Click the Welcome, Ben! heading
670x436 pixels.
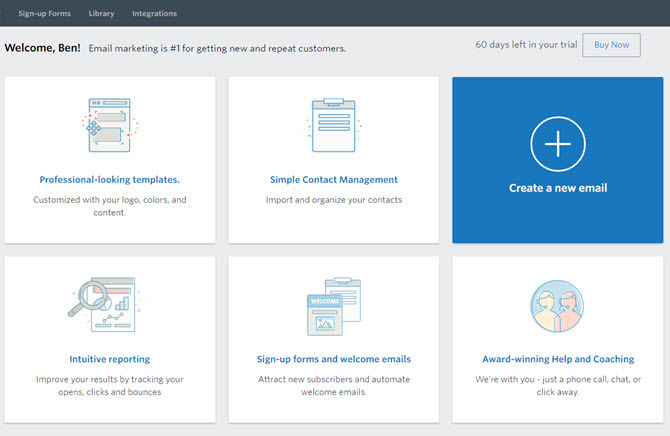click(42, 48)
